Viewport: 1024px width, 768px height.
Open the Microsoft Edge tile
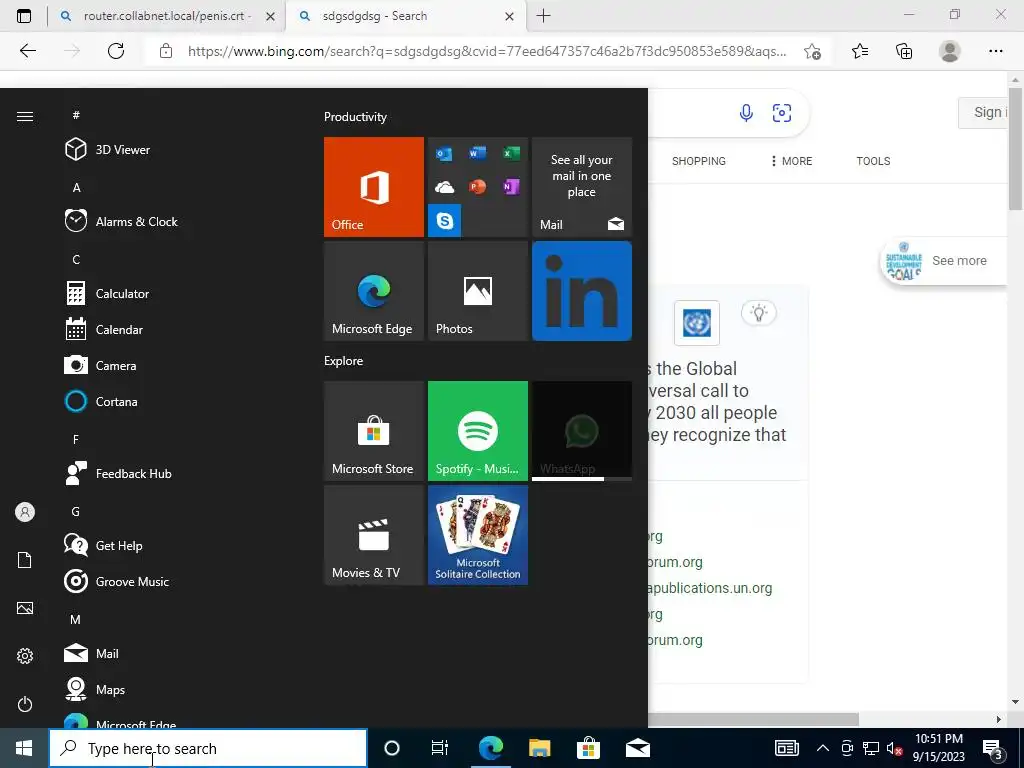[x=374, y=291]
